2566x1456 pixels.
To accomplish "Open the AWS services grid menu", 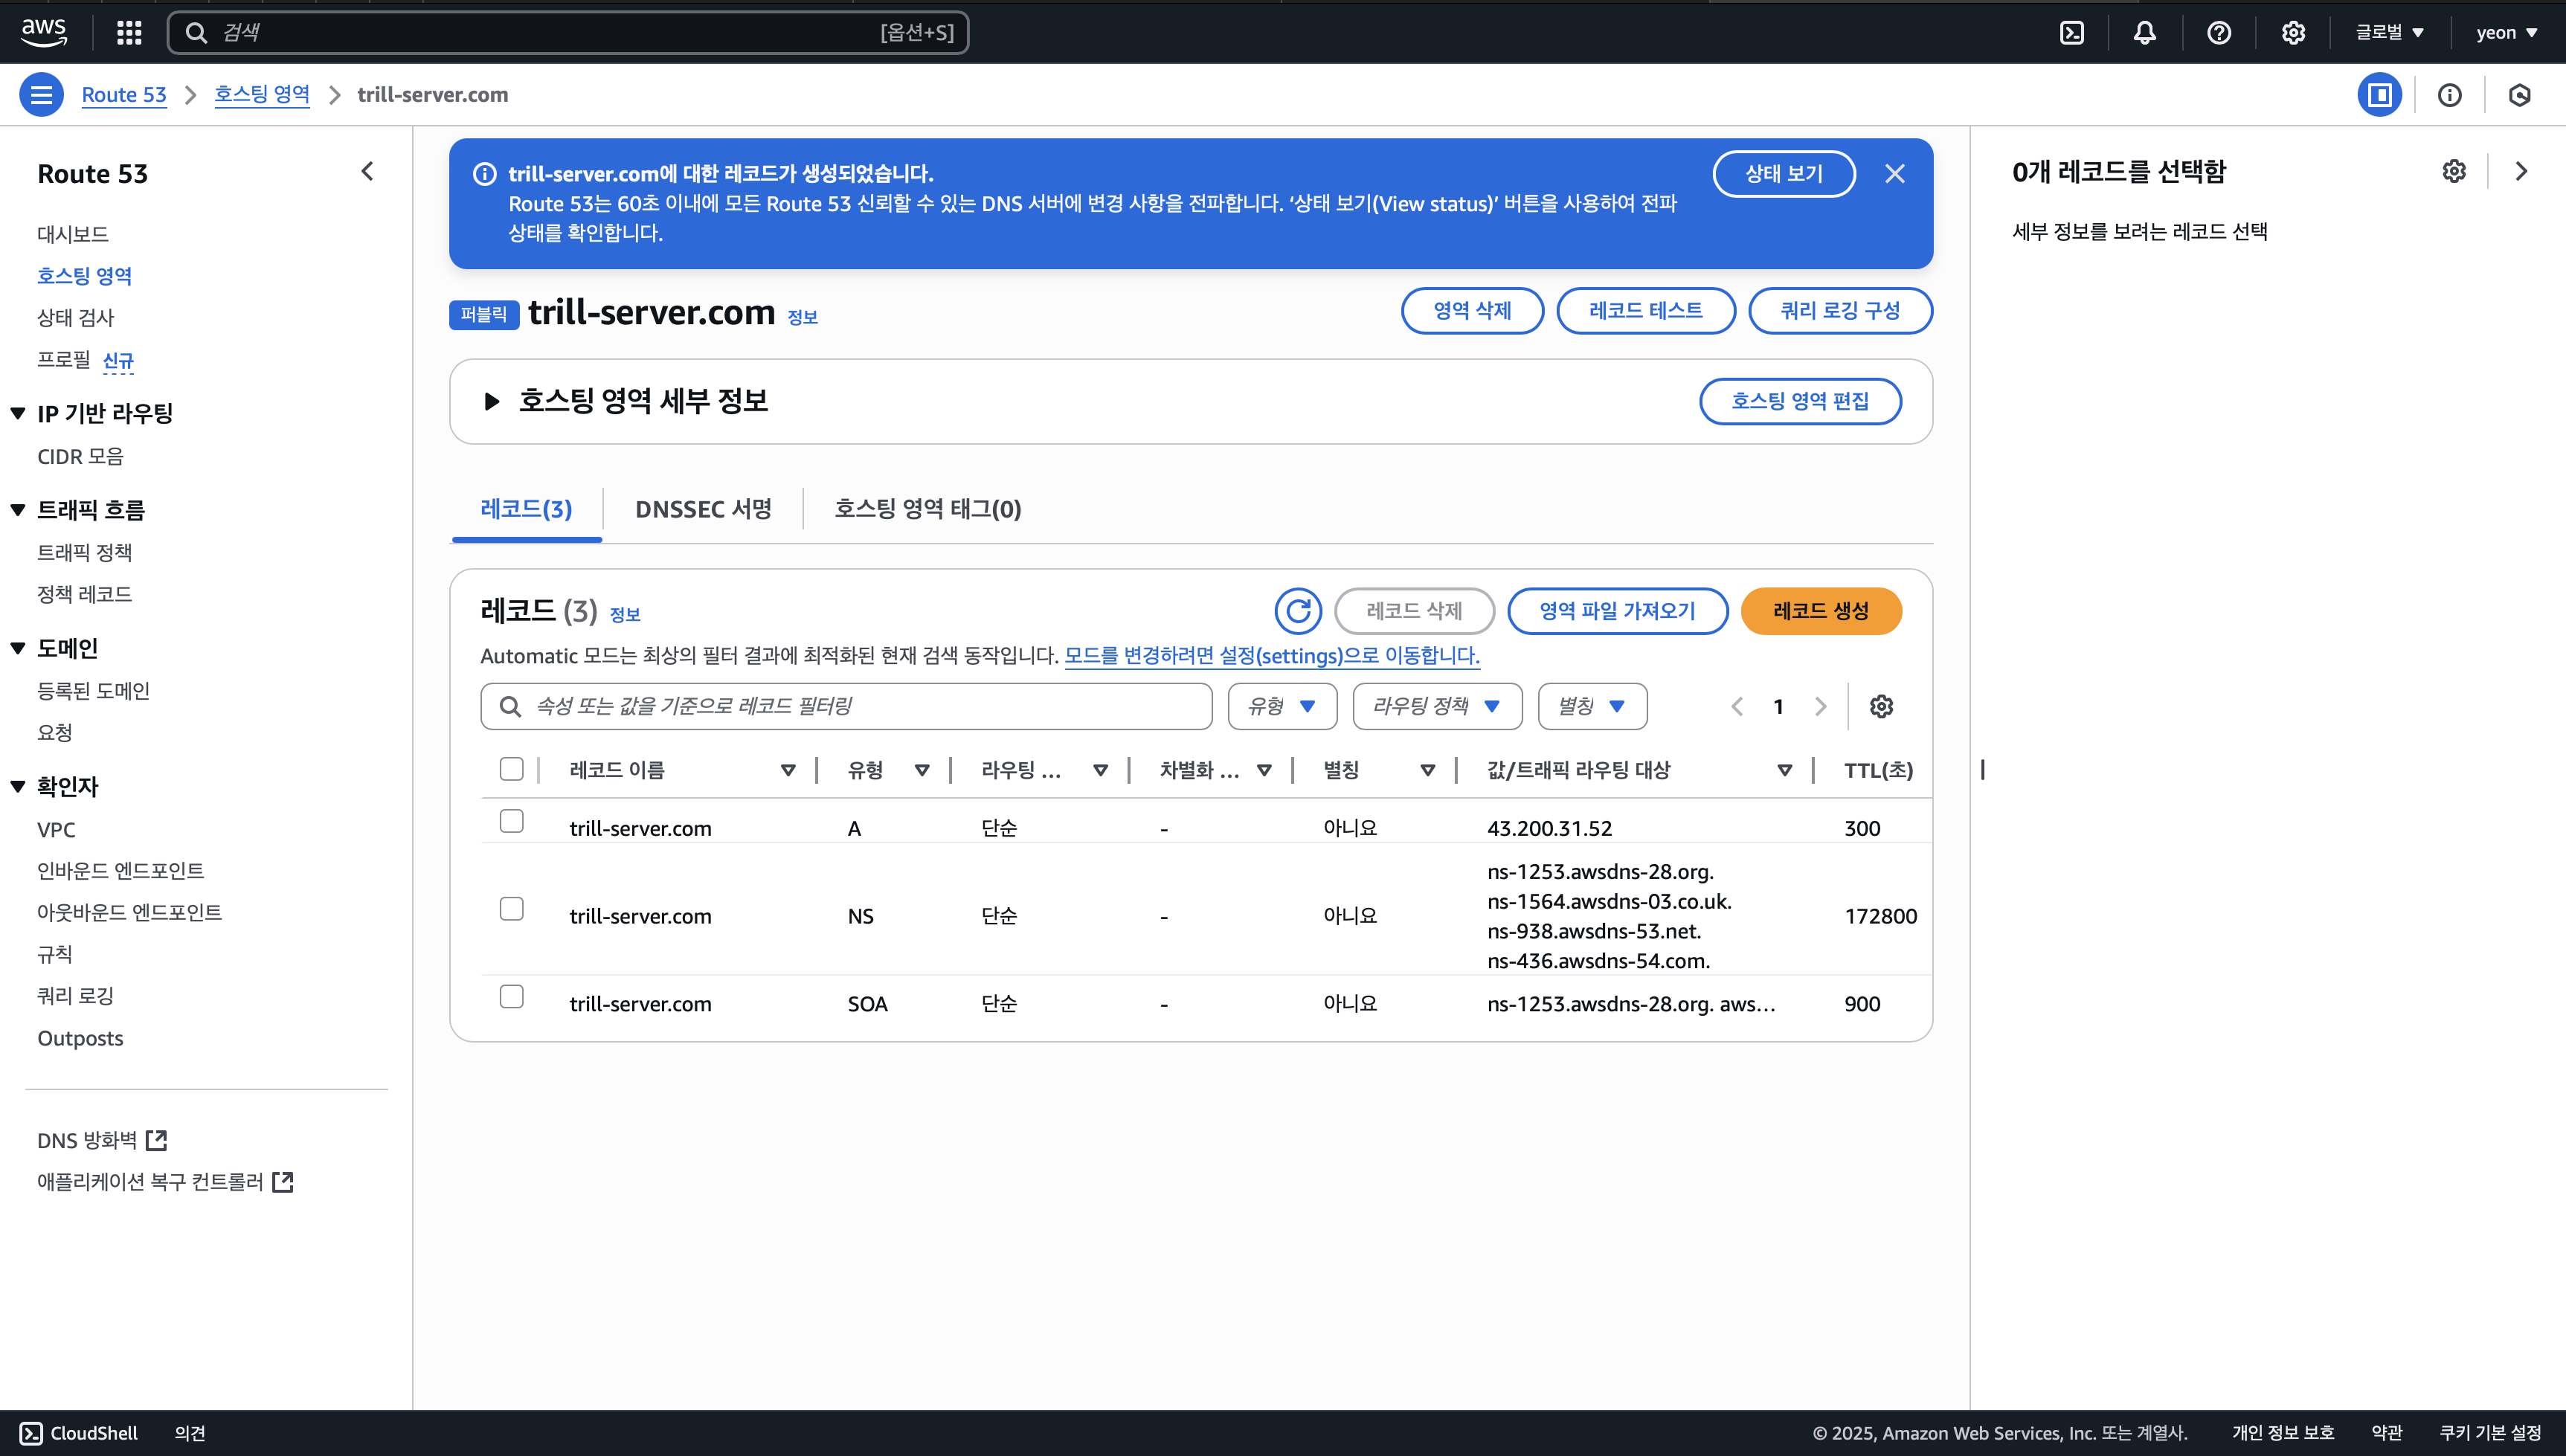I will (129, 33).
